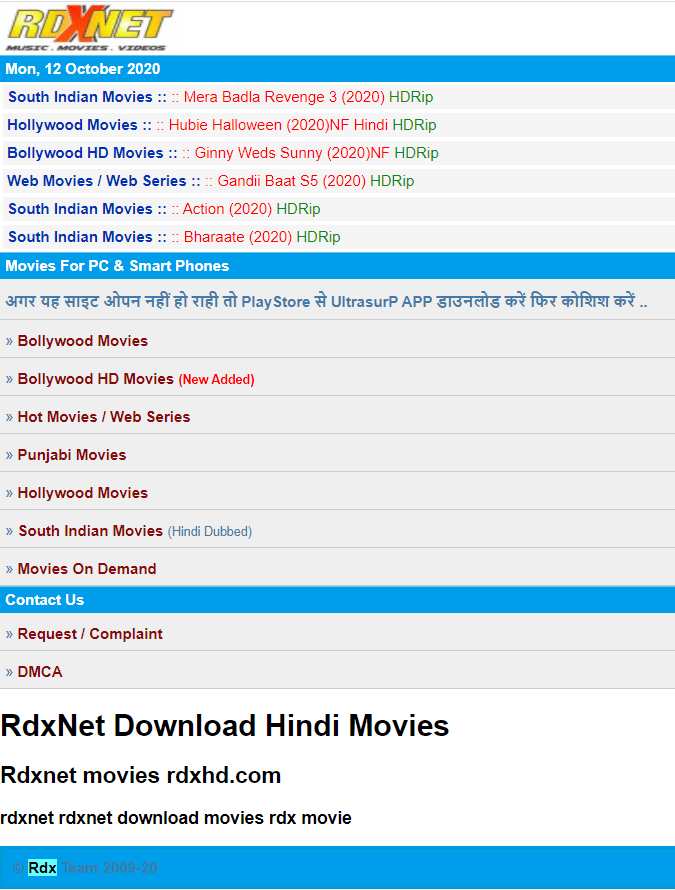This screenshot has width=675, height=890.
Task: Open Web Movies / Web Series category link
Action: [x=97, y=181]
